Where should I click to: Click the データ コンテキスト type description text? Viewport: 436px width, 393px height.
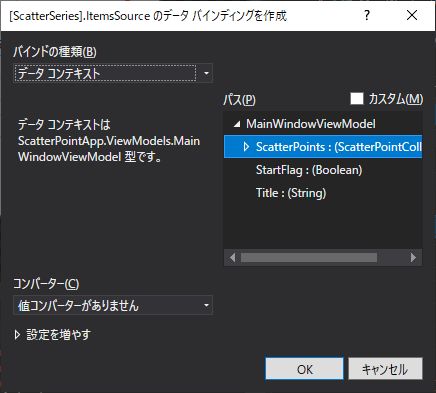(109, 141)
